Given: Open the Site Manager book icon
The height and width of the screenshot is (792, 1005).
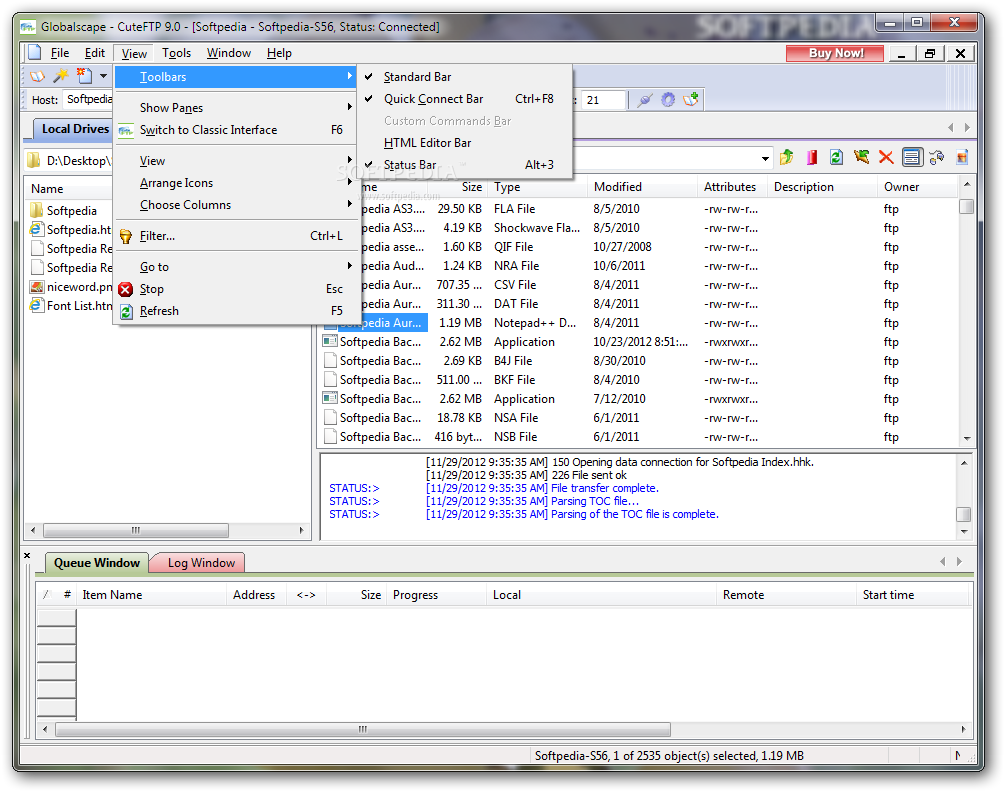Looking at the screenshot, I should [x=38, y=76].
